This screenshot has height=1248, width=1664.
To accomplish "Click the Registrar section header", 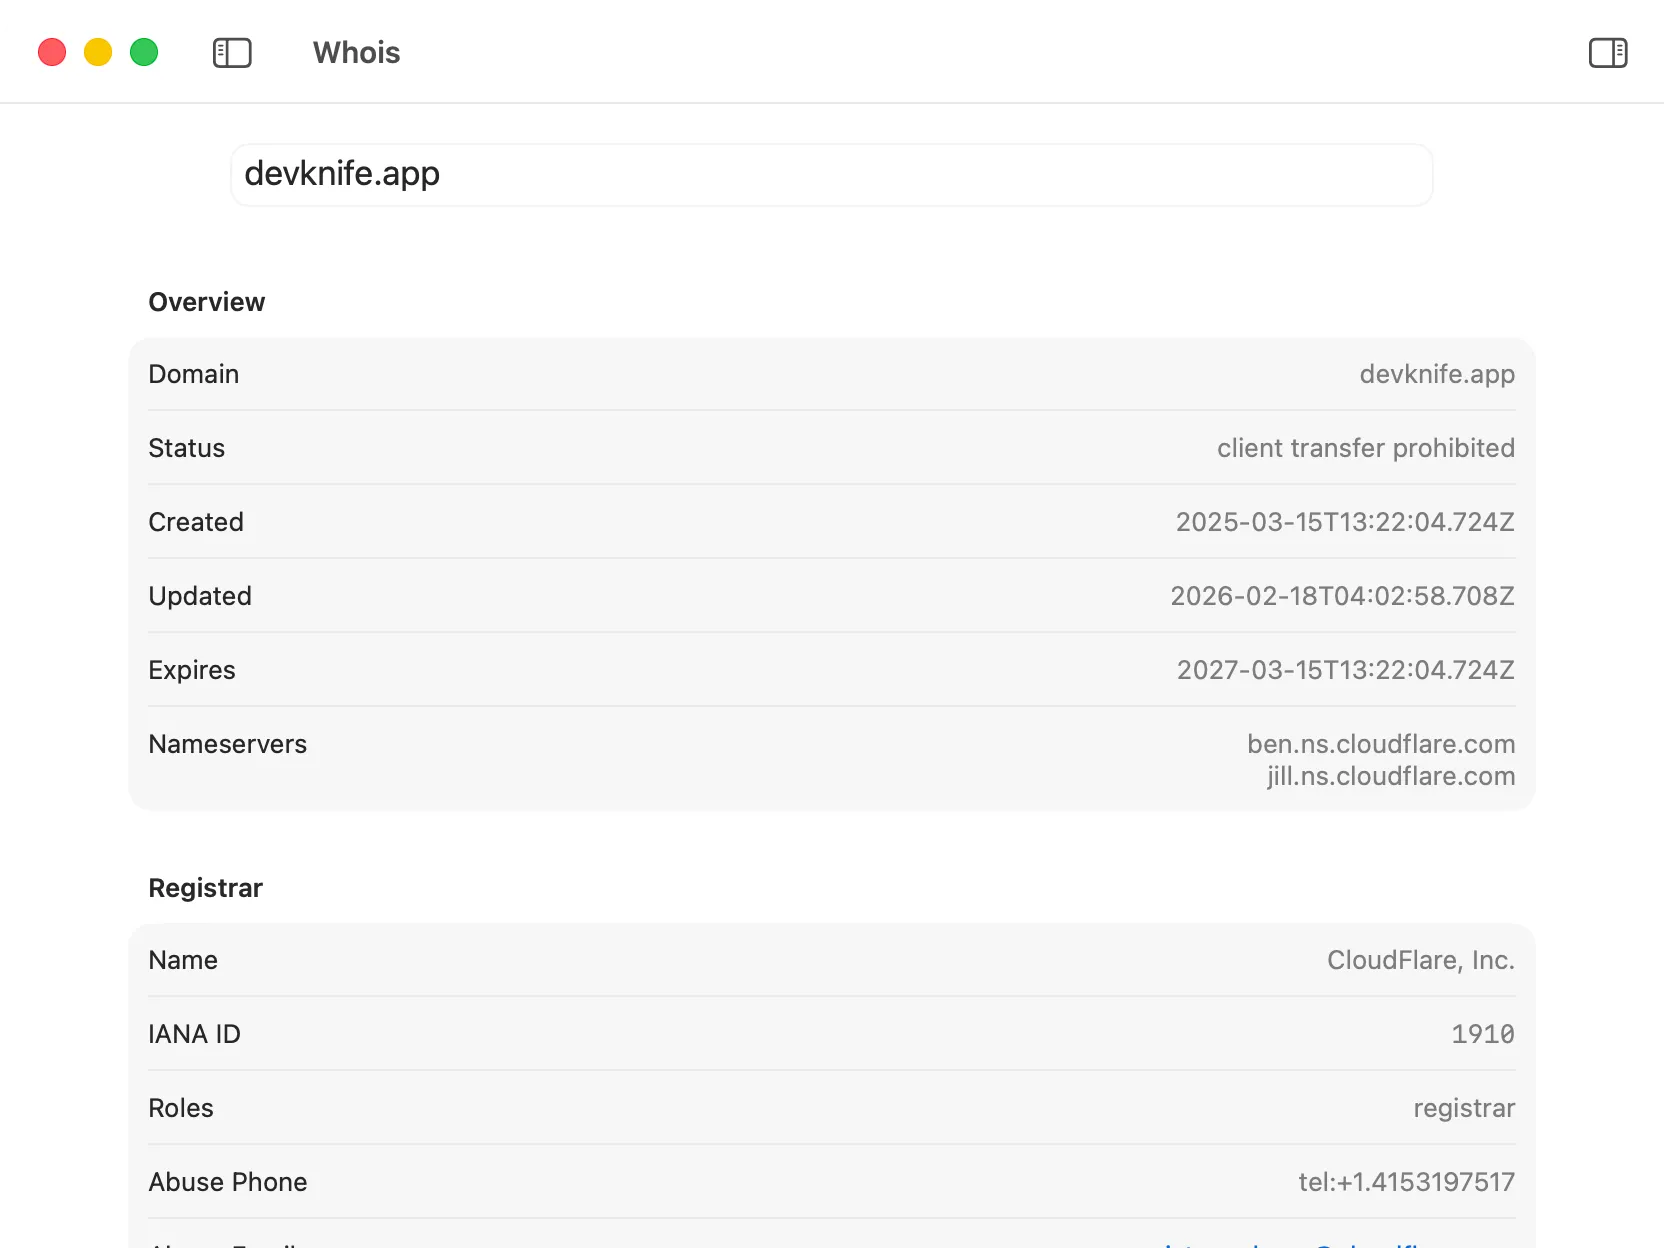I will click(x=205, y=888).
